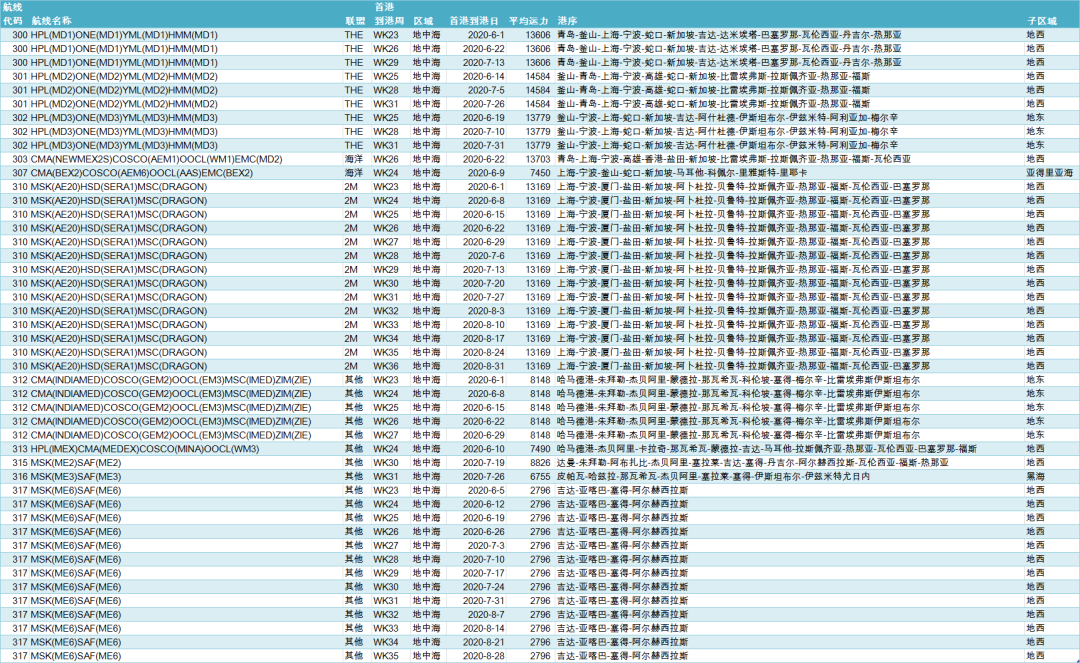Click route name MSK(ME3)SAF(ME3)

coord(76,476)
